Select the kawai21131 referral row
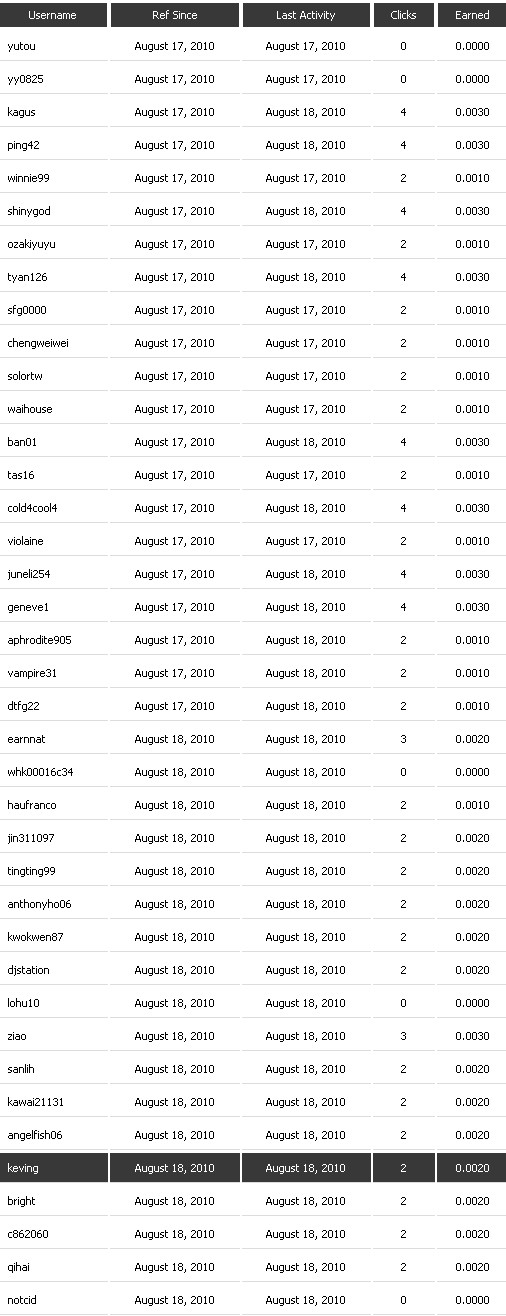The image size is (506, 1316). [253, 1102]
